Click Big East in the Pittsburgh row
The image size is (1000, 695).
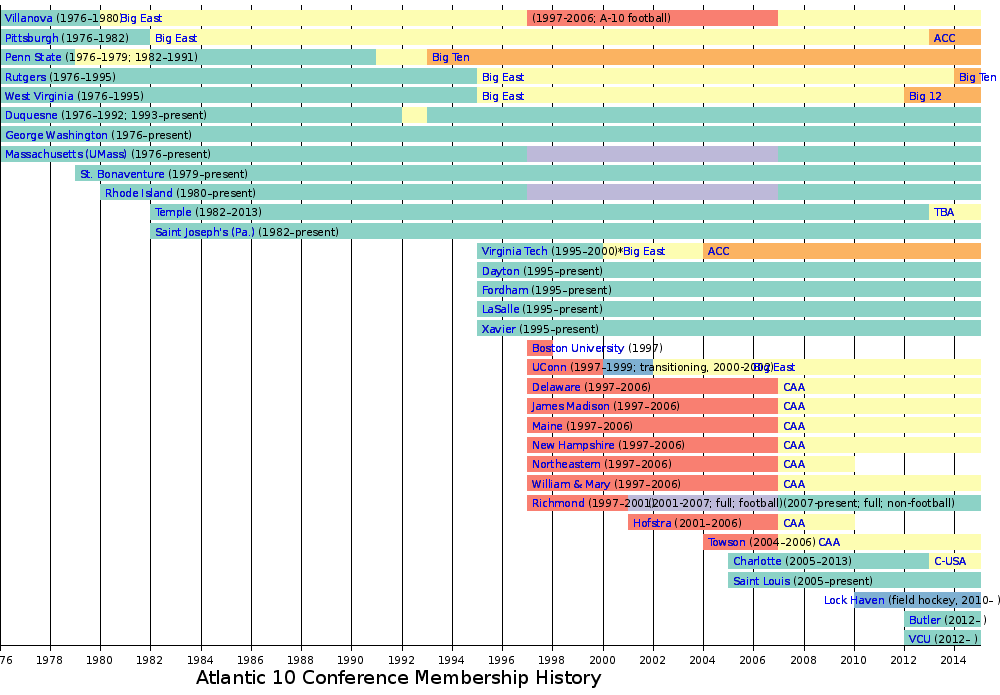coord(176,38)
